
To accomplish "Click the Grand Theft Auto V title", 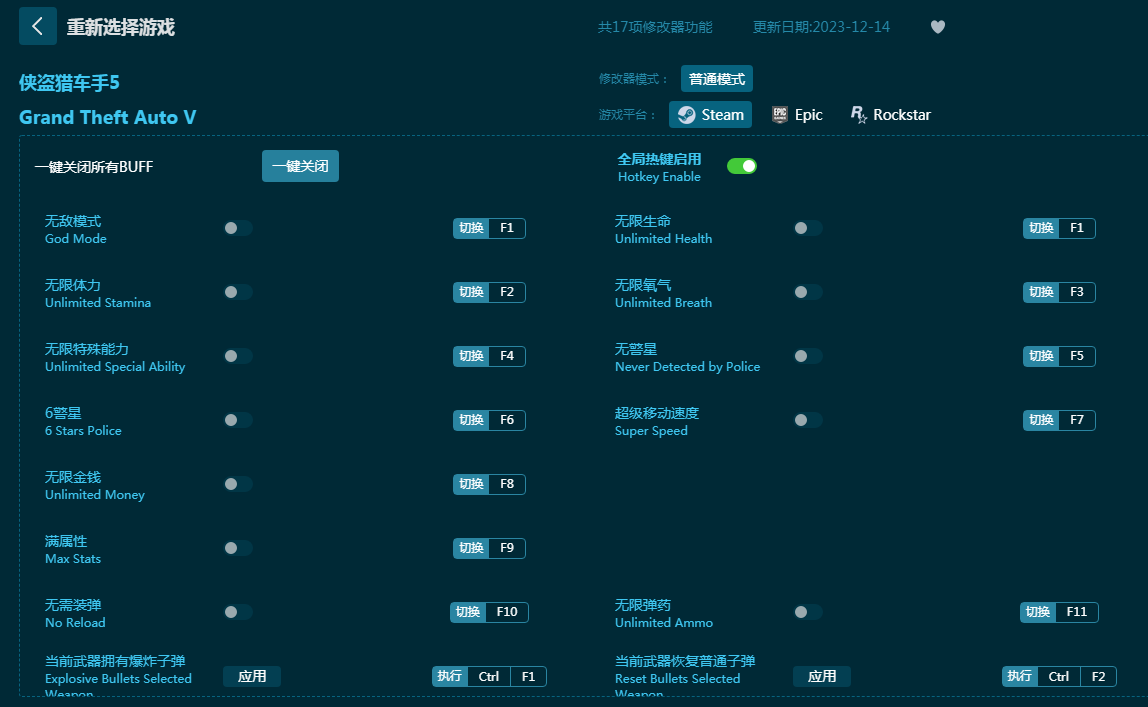I will (108, 117).
